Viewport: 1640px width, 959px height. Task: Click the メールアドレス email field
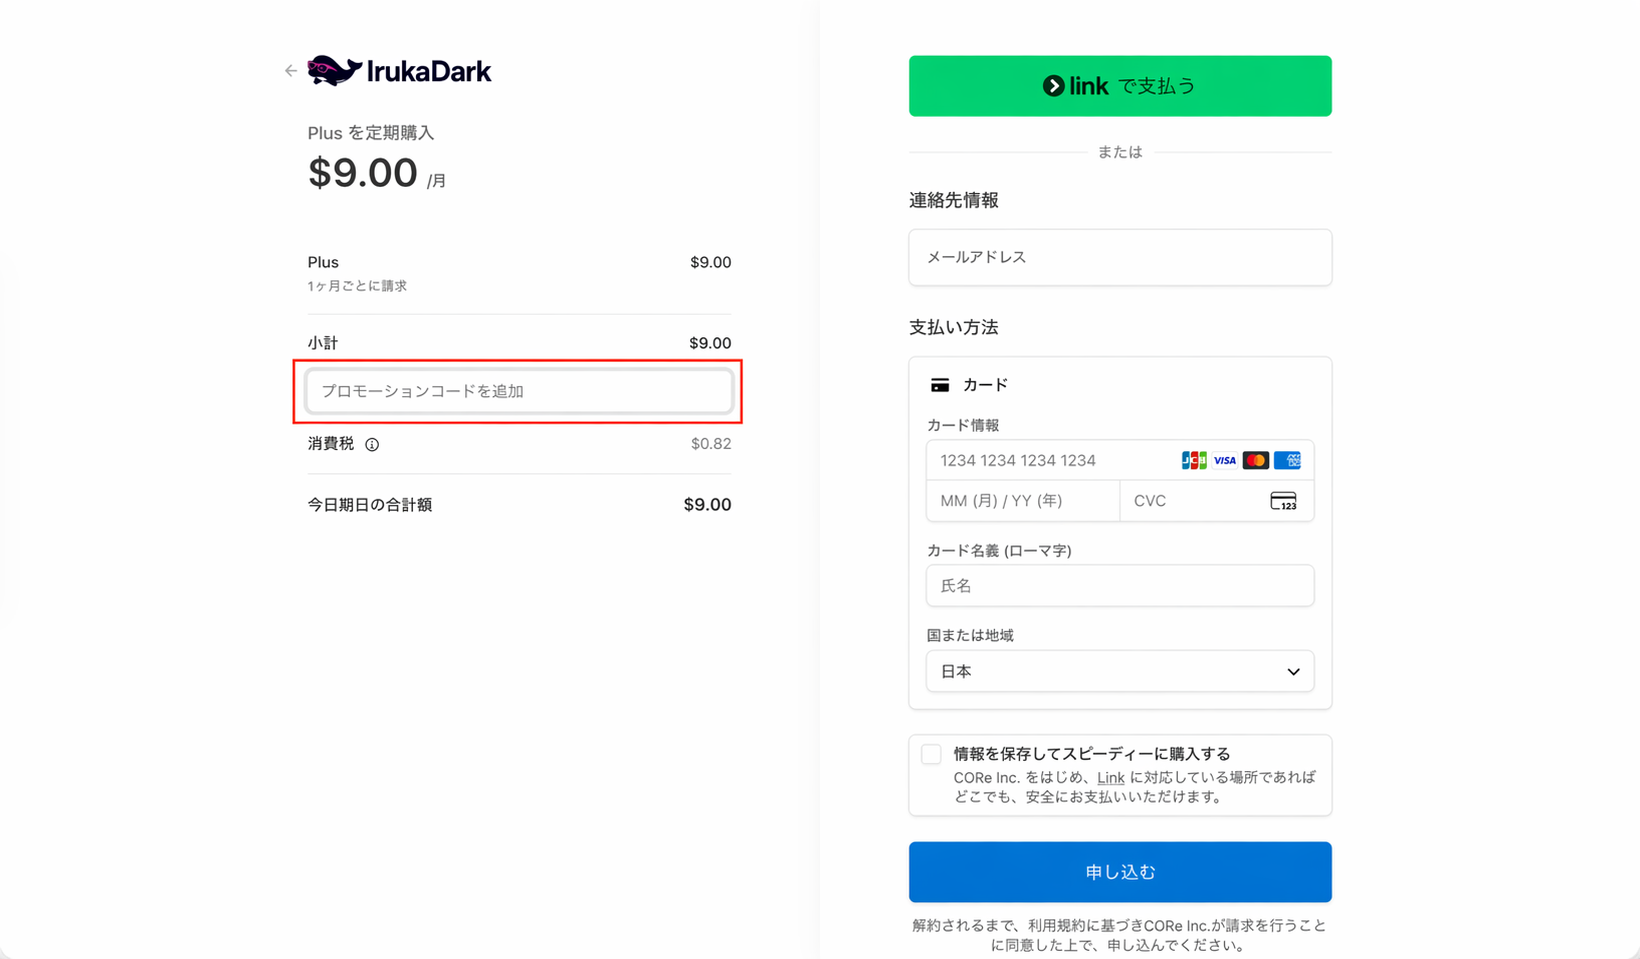pos(1119,257)
